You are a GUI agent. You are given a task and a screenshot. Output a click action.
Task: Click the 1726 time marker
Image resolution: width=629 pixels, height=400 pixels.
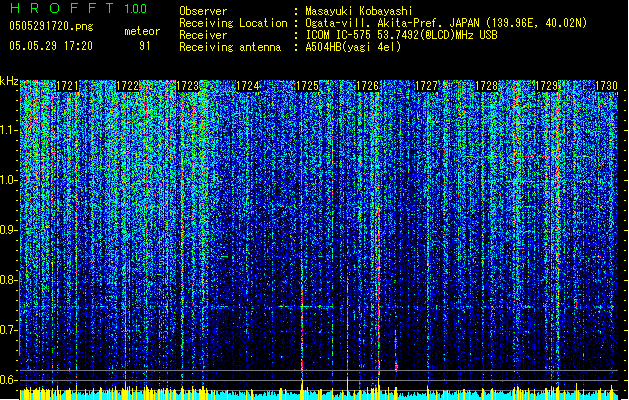pos(367,86)
